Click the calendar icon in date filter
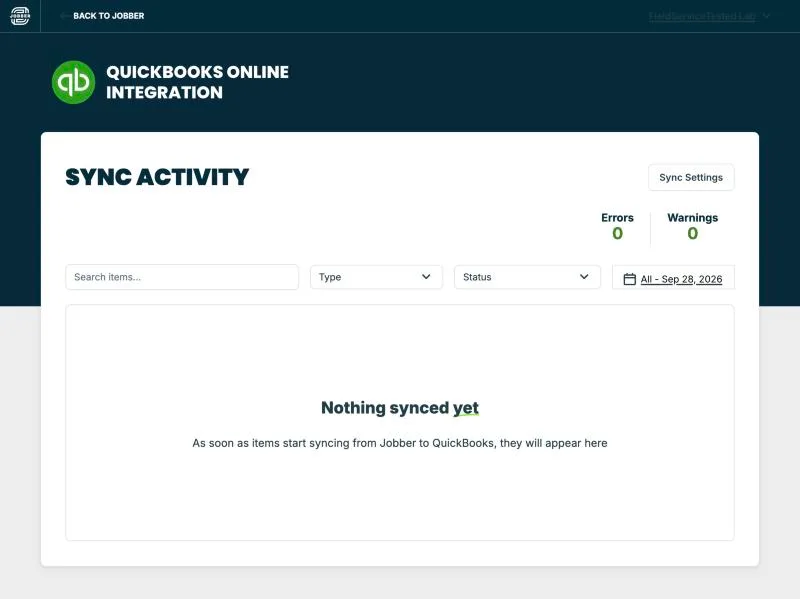This screenshot has width=800, height=599. coord(630,279)
